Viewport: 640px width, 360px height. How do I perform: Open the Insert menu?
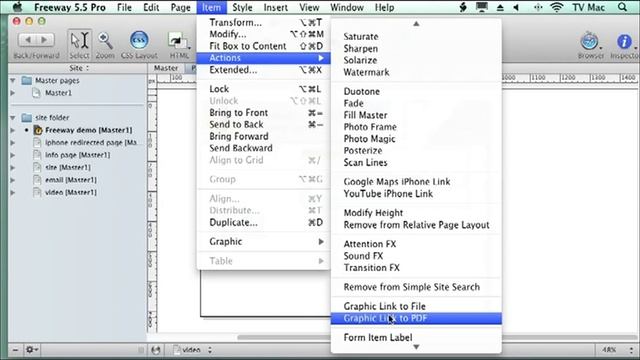(276, 7)
